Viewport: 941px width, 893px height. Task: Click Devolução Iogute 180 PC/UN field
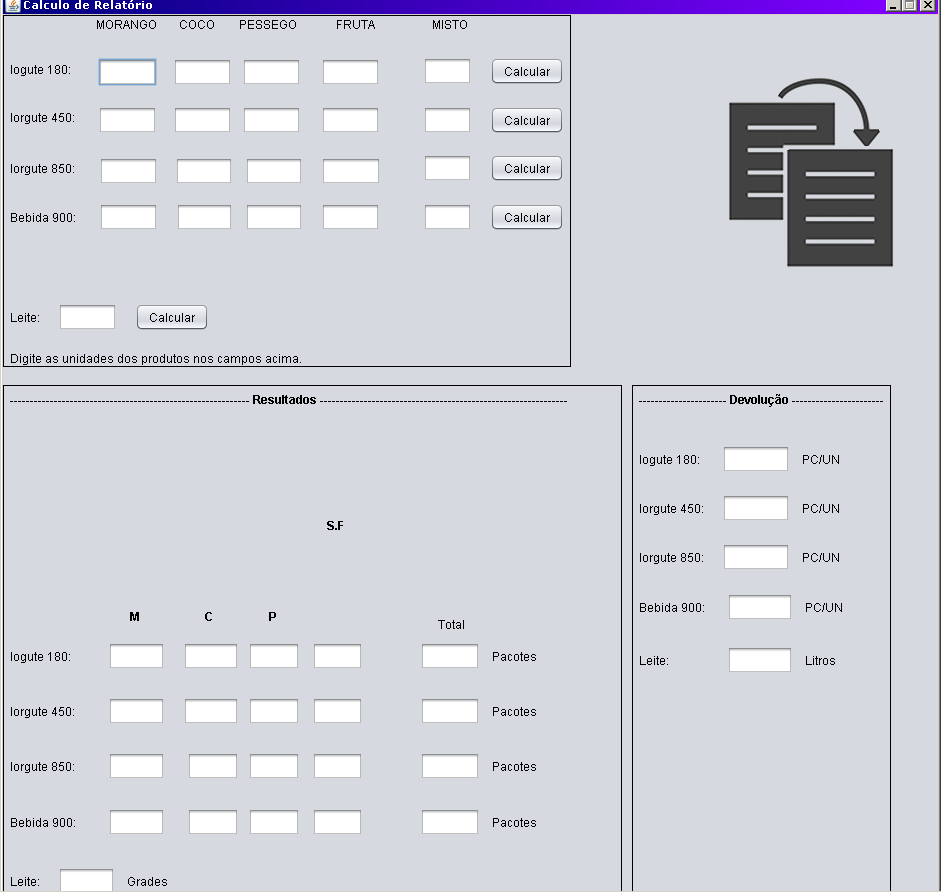(x=756, y=459)
